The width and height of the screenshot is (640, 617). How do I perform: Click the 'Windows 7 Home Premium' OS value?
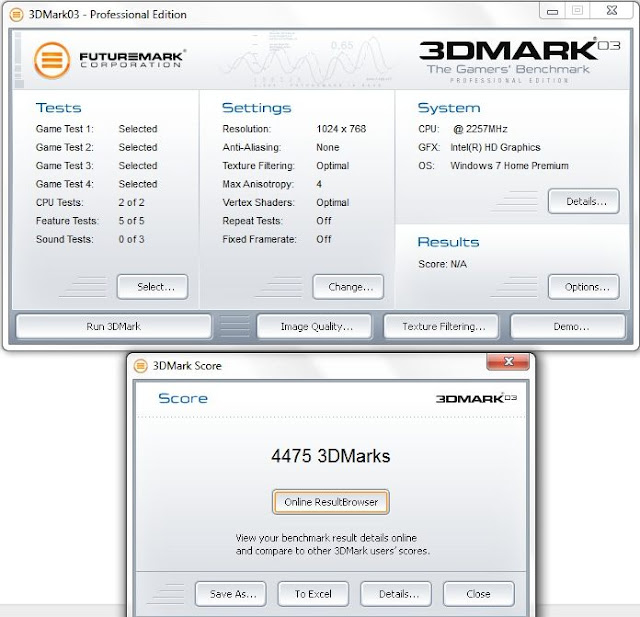pyautogui.click(x=509, y=166)
